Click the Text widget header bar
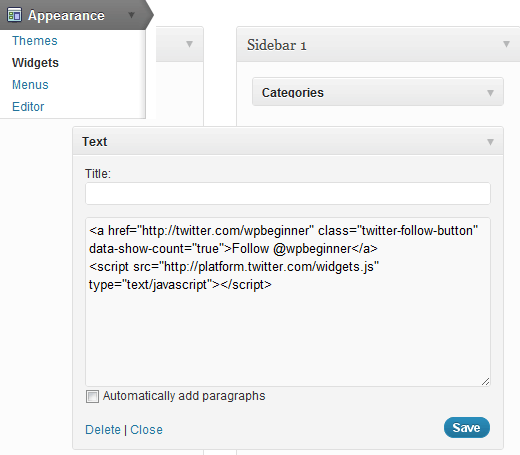 (288, 141)
